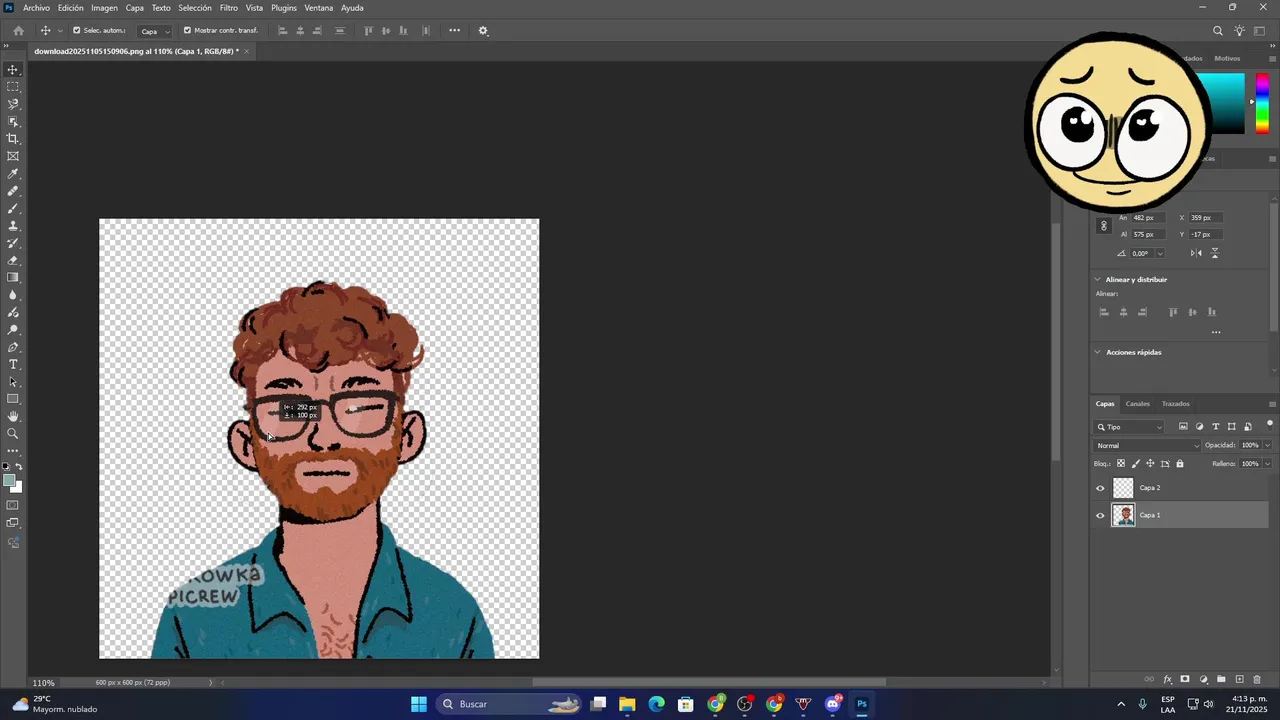Select the Type tool
Screen dimensions: 1280x720
coord(13,364)
